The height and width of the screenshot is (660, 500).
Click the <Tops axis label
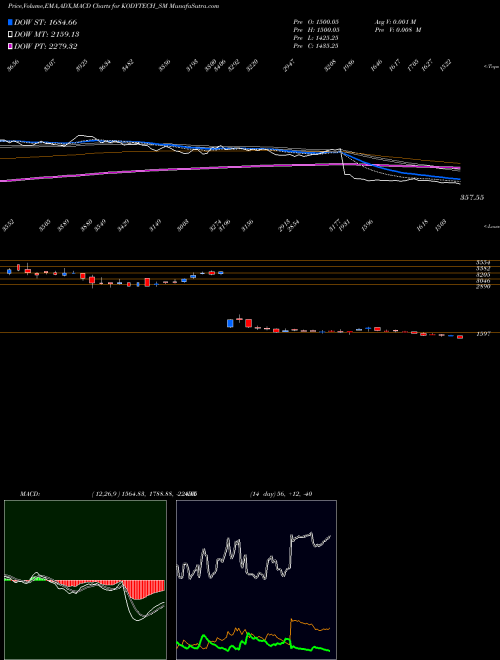coord(492,67)
